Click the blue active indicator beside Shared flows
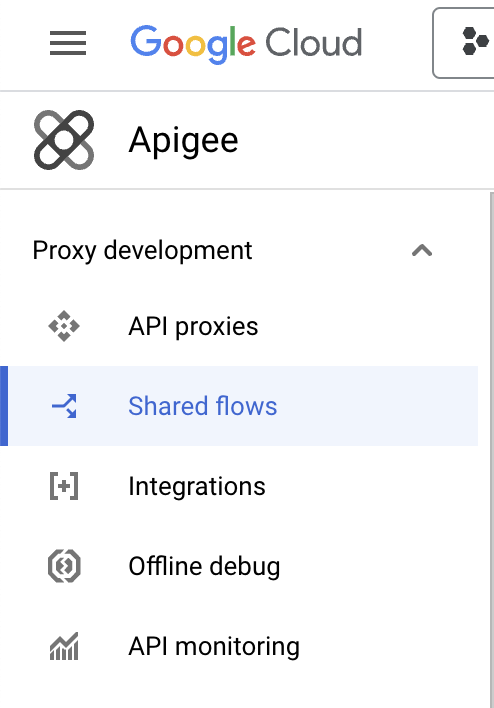The width and height of the screenshot is (494, 708). [x=4, y=406]
